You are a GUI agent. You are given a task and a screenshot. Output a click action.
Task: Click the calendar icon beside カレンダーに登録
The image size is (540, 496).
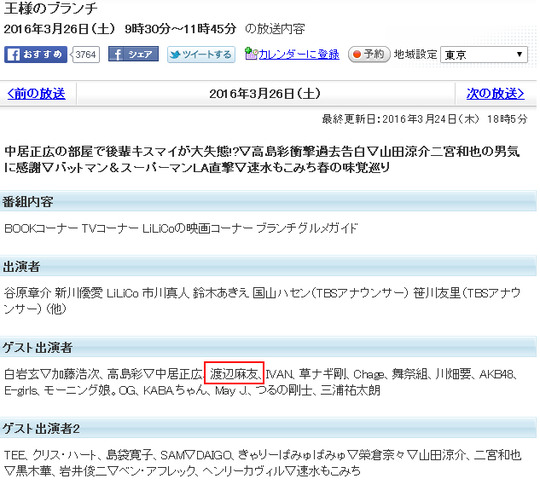251,53
